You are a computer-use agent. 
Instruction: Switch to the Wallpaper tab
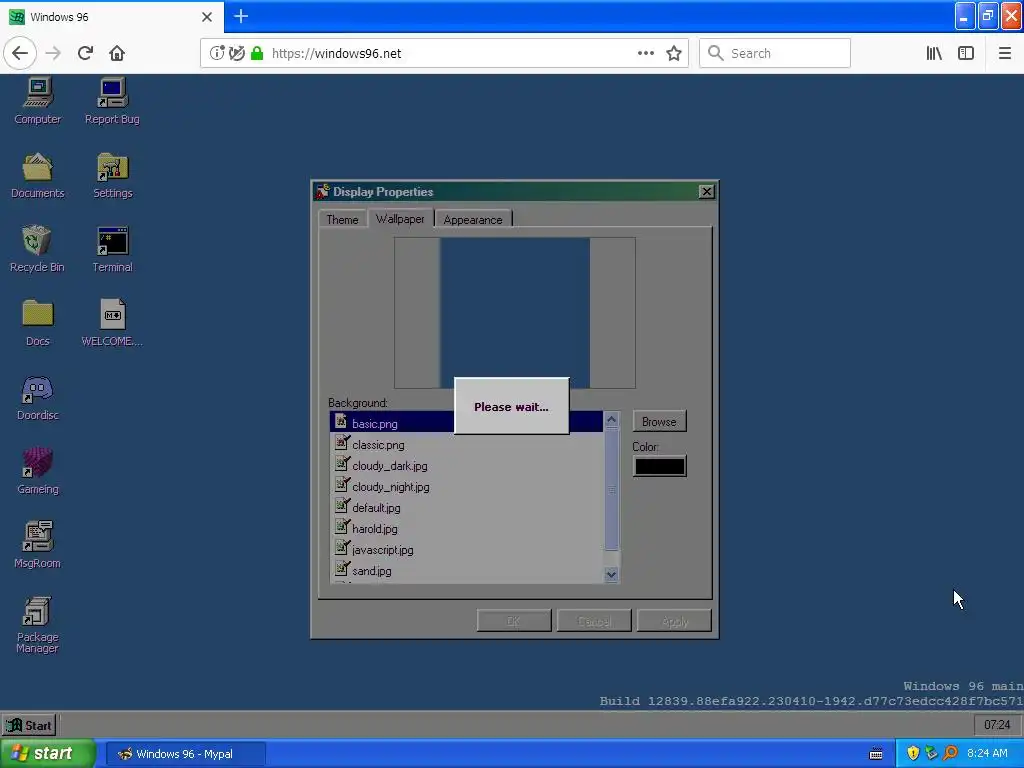coord(400,219)
